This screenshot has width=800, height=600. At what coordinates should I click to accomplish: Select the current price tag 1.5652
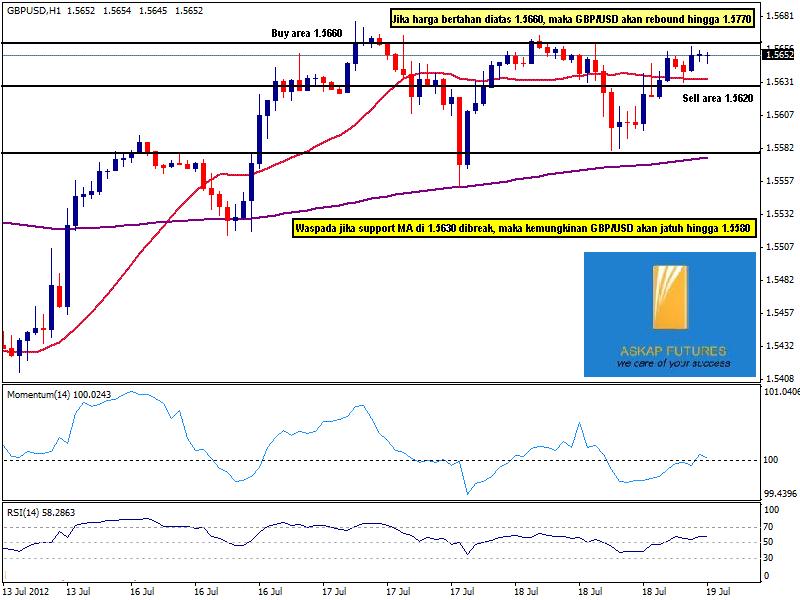(778, 55)
